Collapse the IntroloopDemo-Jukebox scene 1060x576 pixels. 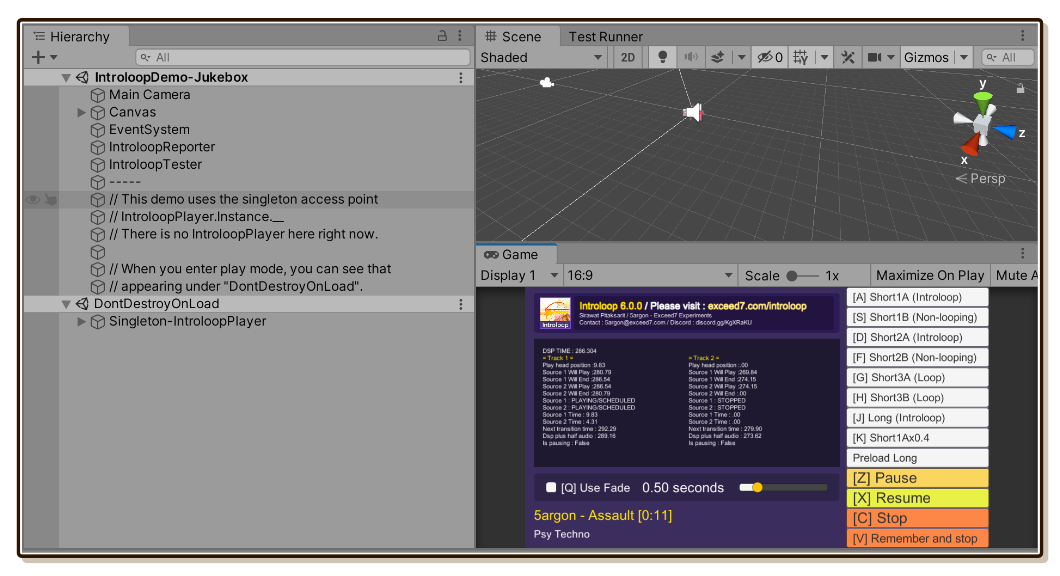[66, 78]
